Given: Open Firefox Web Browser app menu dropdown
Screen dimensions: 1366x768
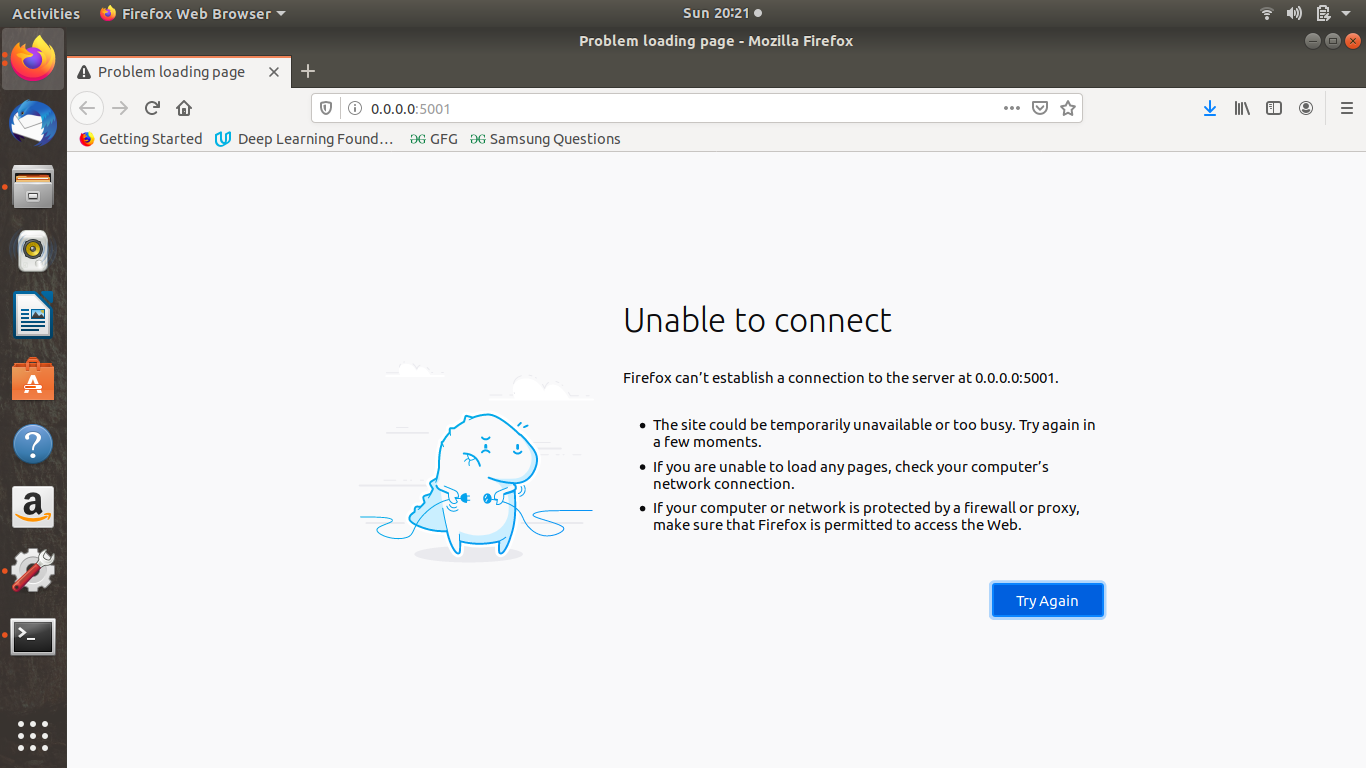Looking at the screenshot, I should click(193, 13).
